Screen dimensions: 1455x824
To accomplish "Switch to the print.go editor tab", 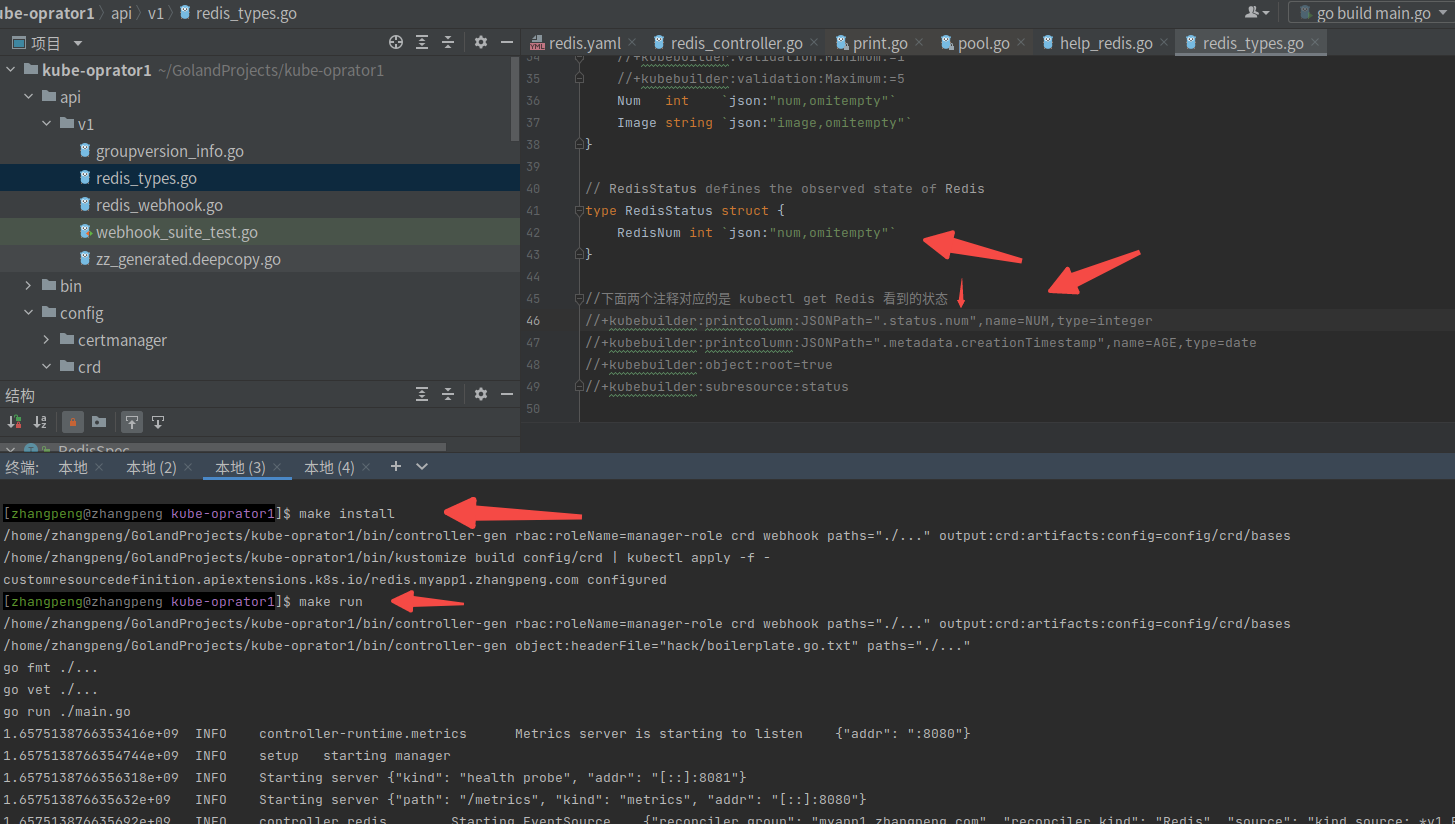I will 878,43.
